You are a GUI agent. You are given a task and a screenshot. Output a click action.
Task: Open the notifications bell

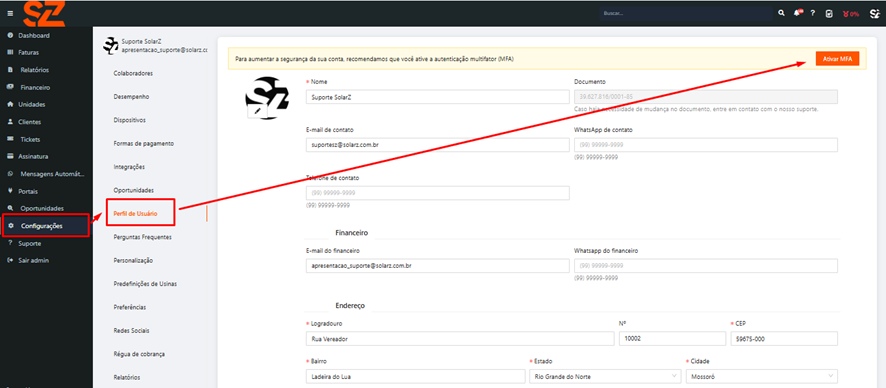pos(798,13)
